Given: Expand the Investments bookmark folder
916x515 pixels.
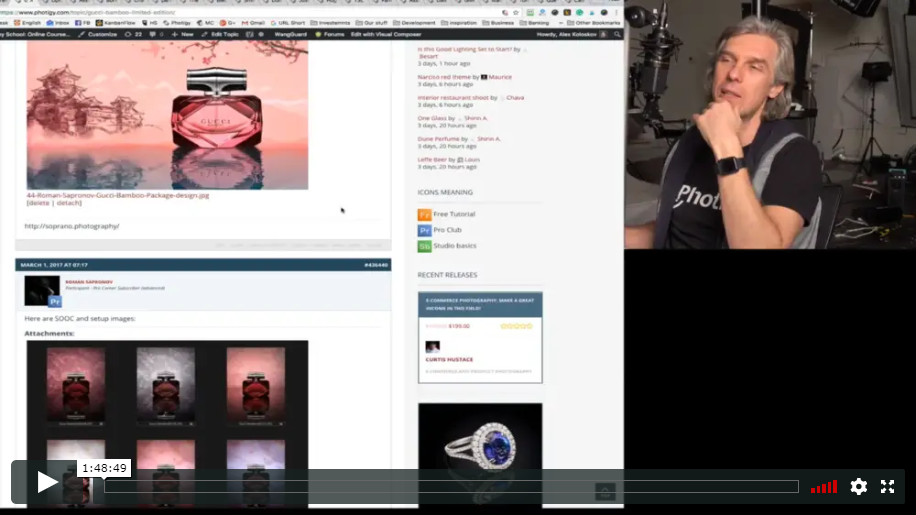Looking at the screenshot, I should coord(330,23).
